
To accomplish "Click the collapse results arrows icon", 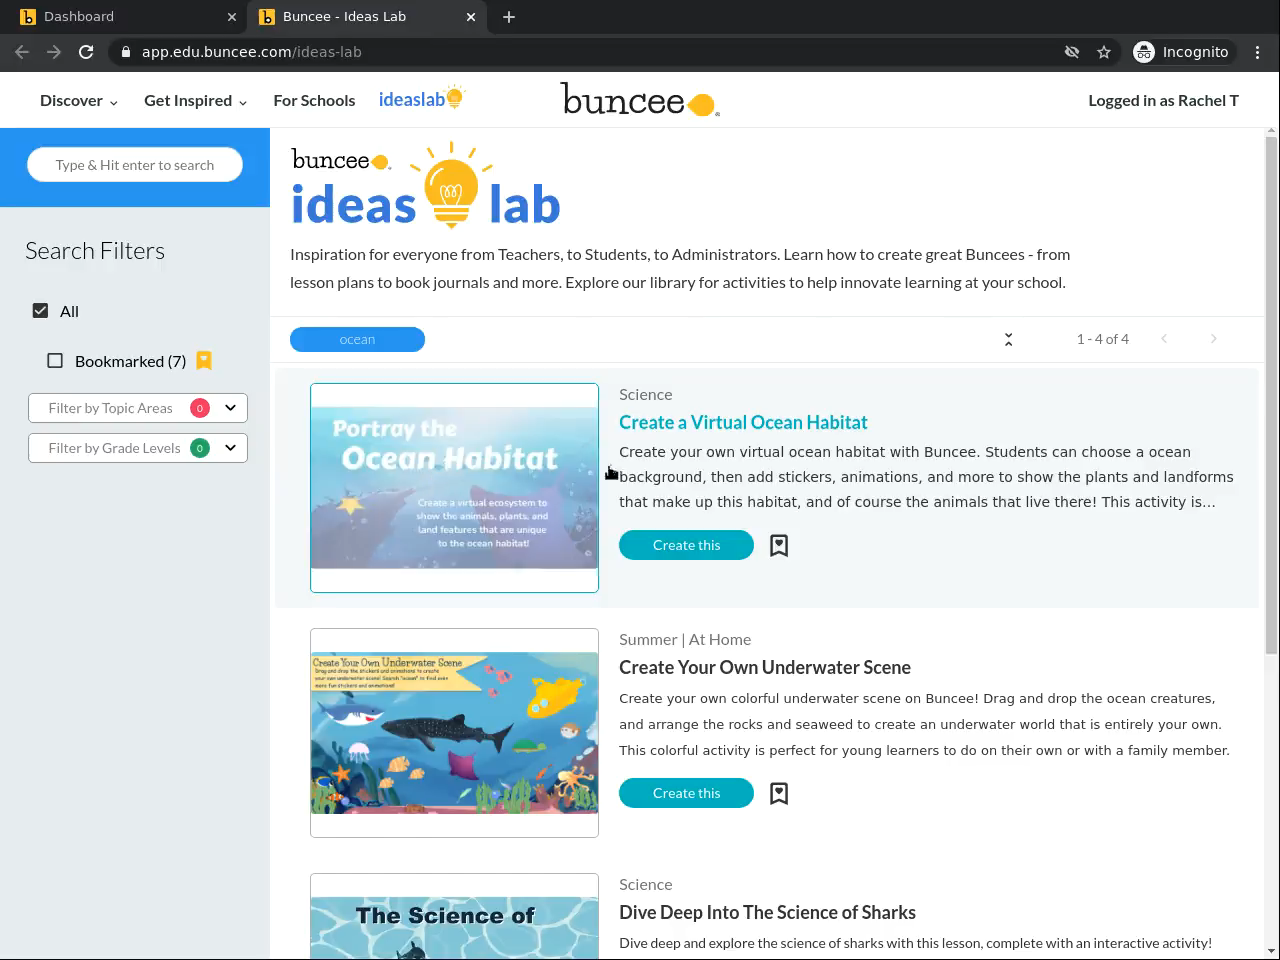I will (x=1008, y=339).
